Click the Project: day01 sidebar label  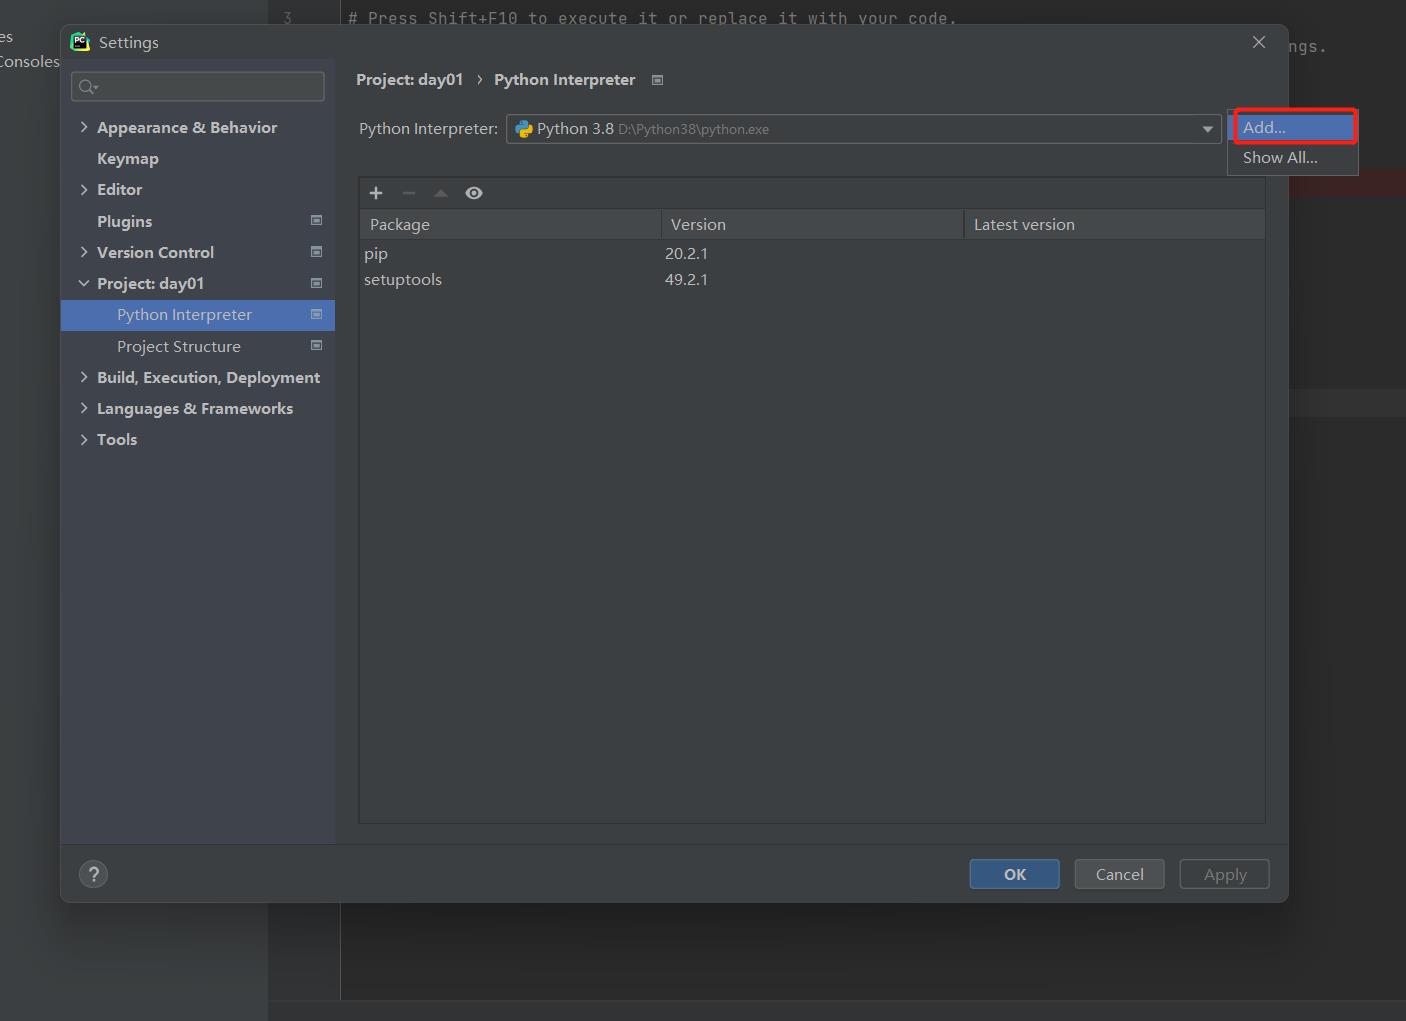click(150, 283)
